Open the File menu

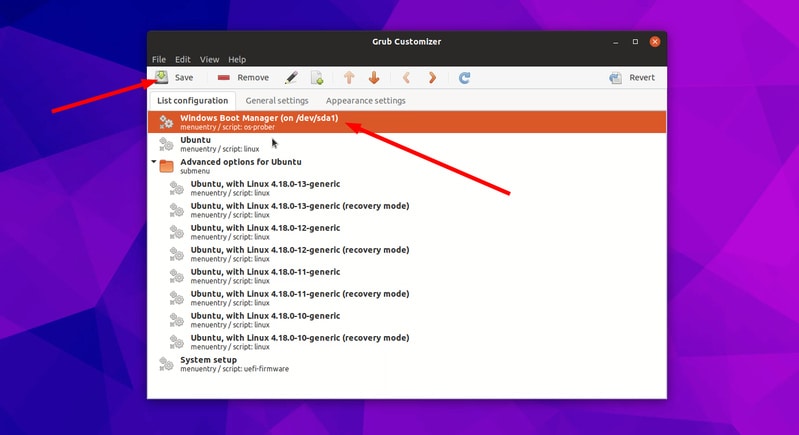pyautogui.click(x=159, y=60)
